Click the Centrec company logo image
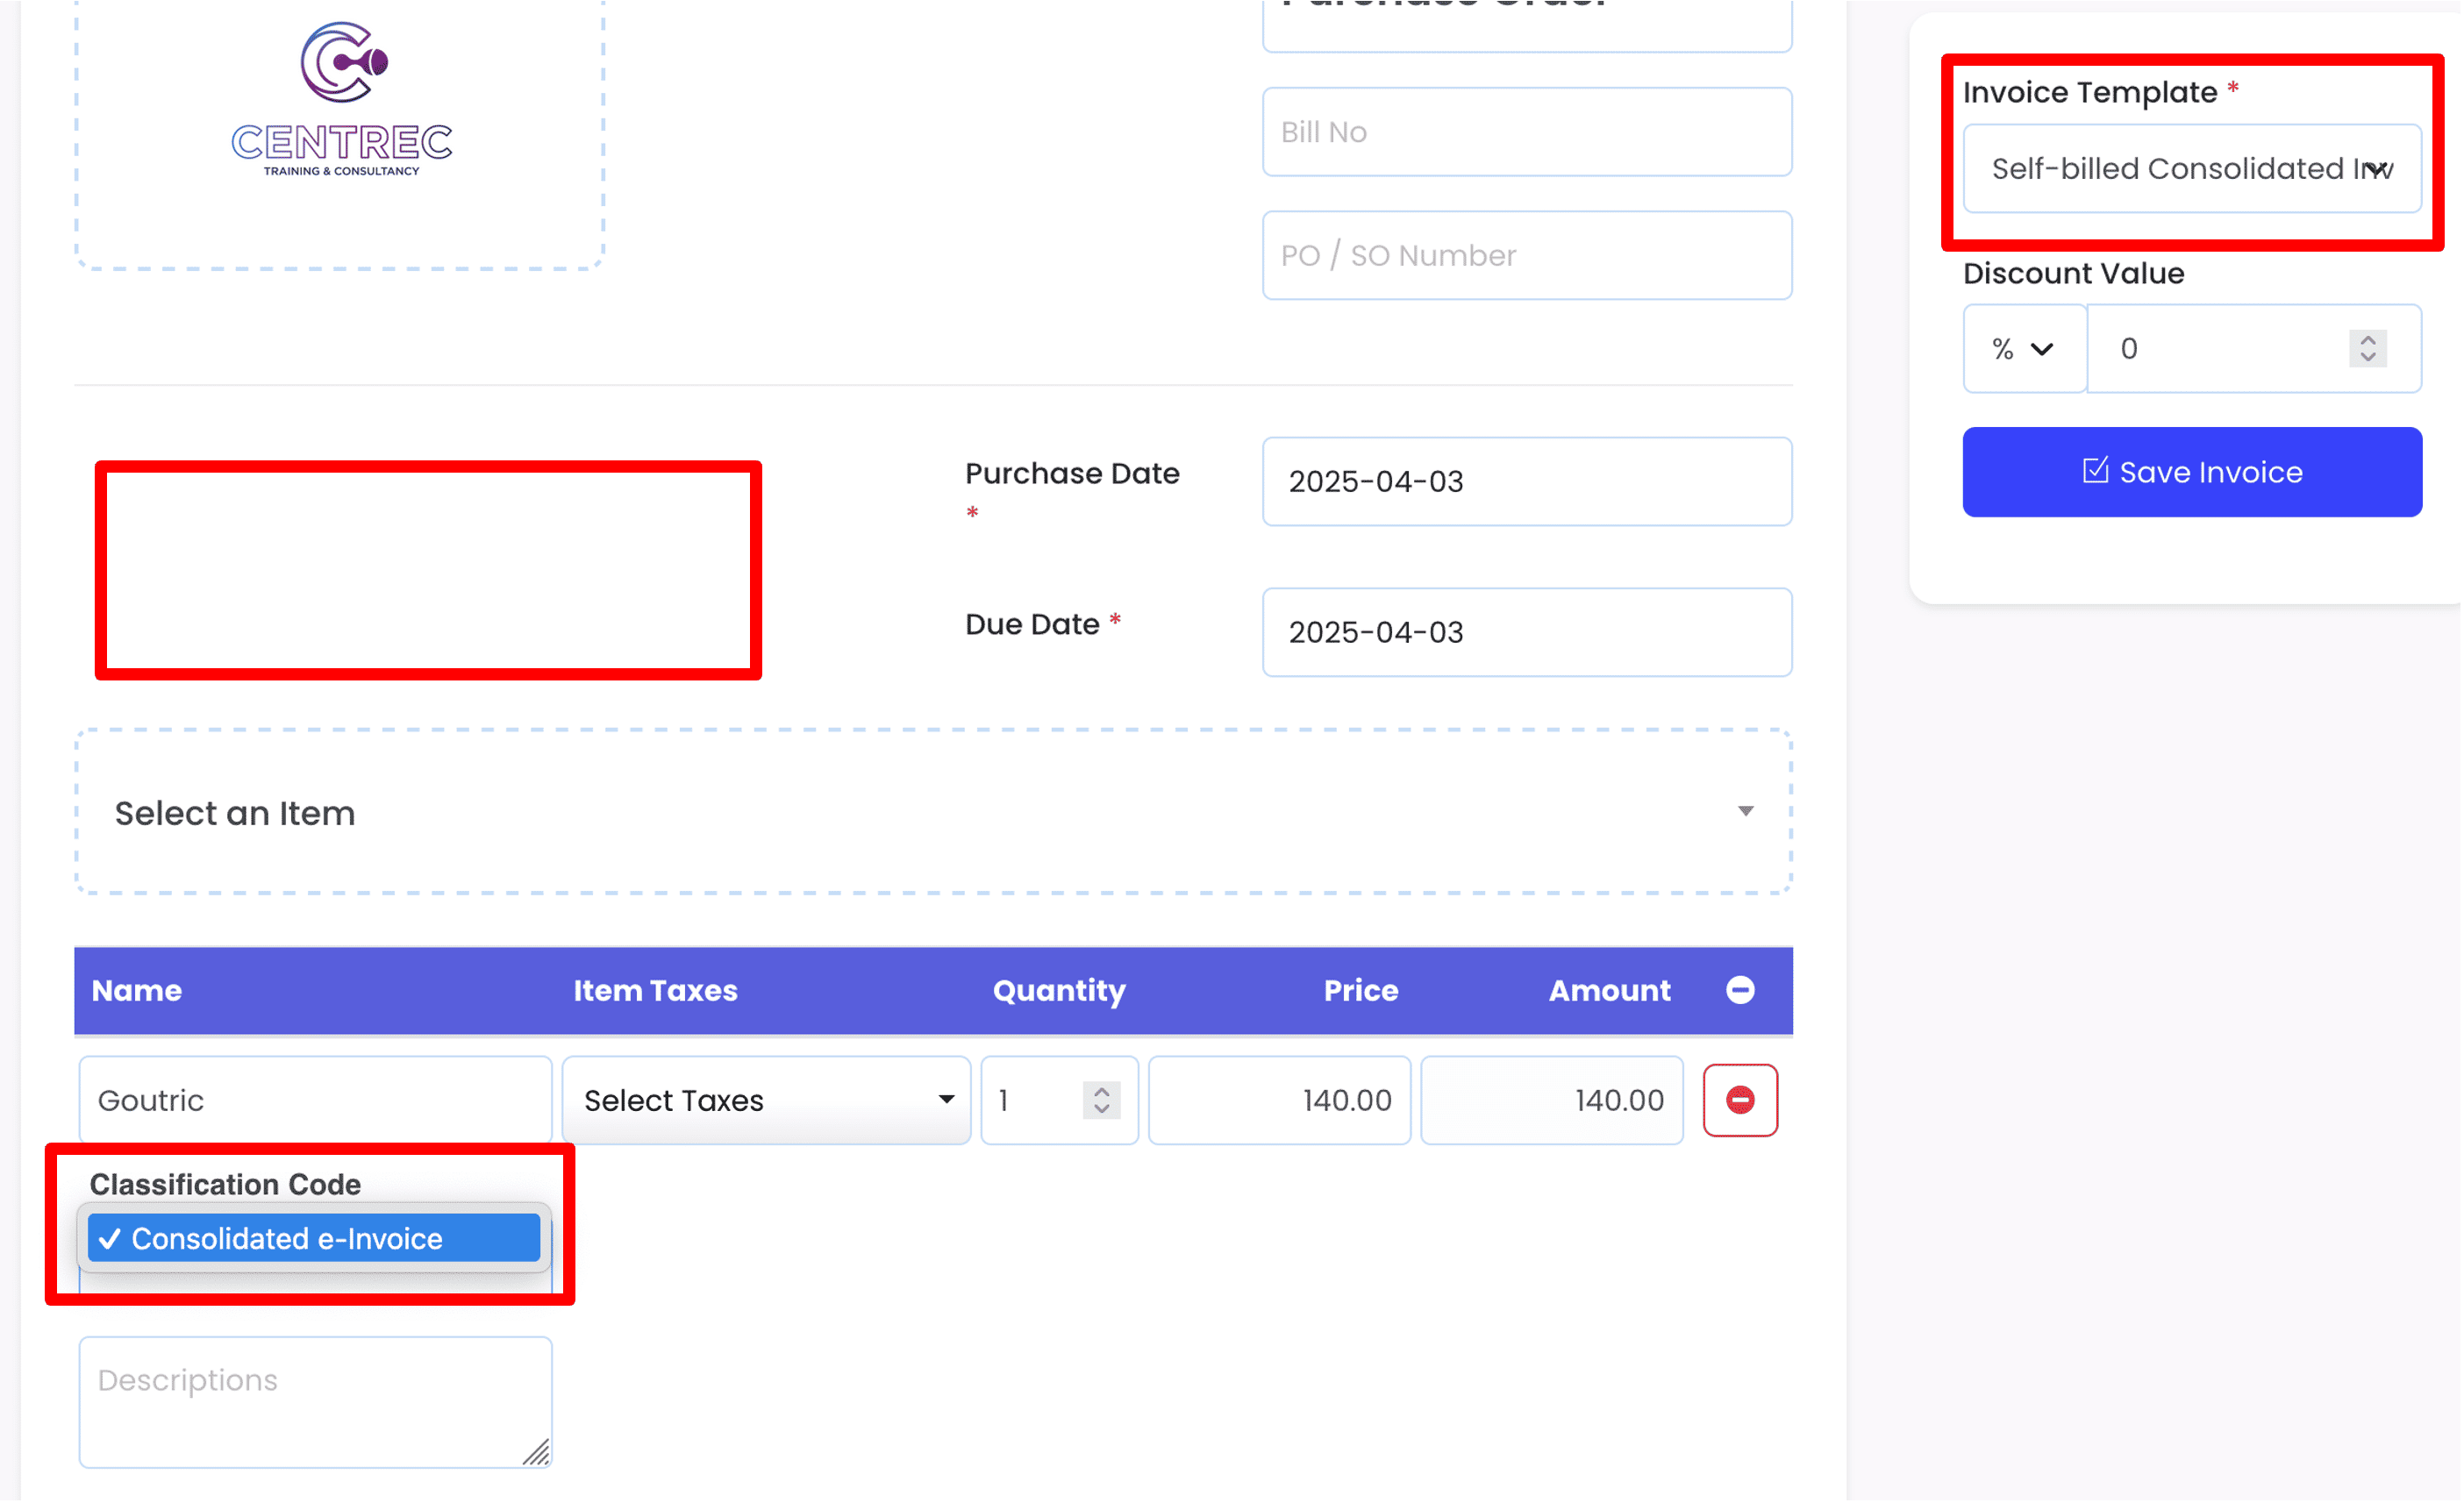The width and height of the screenshot is (2464, 1503). point(341,100)
